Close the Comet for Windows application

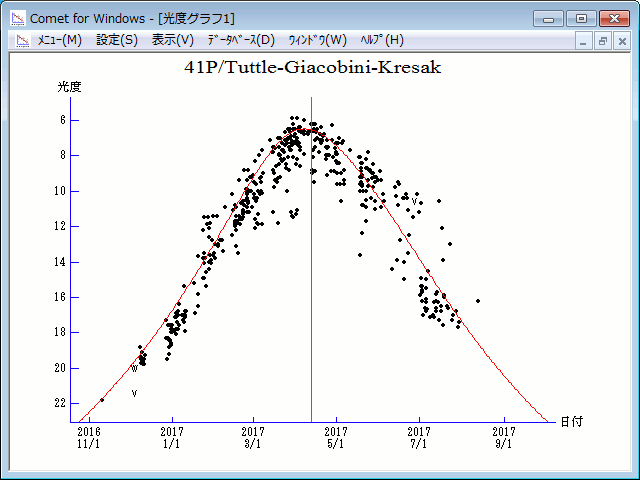pos(614,19)
